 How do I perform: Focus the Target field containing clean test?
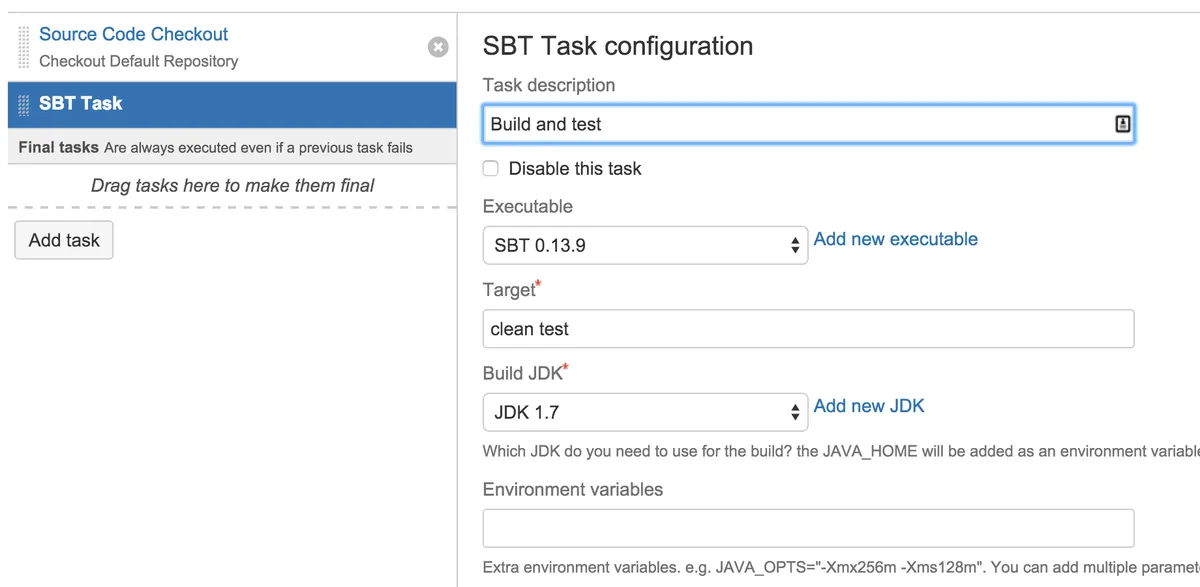pyautogui.click(x=808, y=329)
